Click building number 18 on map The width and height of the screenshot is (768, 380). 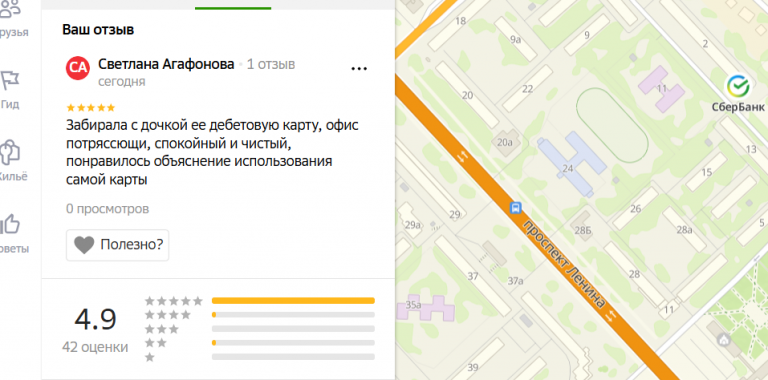460,21
